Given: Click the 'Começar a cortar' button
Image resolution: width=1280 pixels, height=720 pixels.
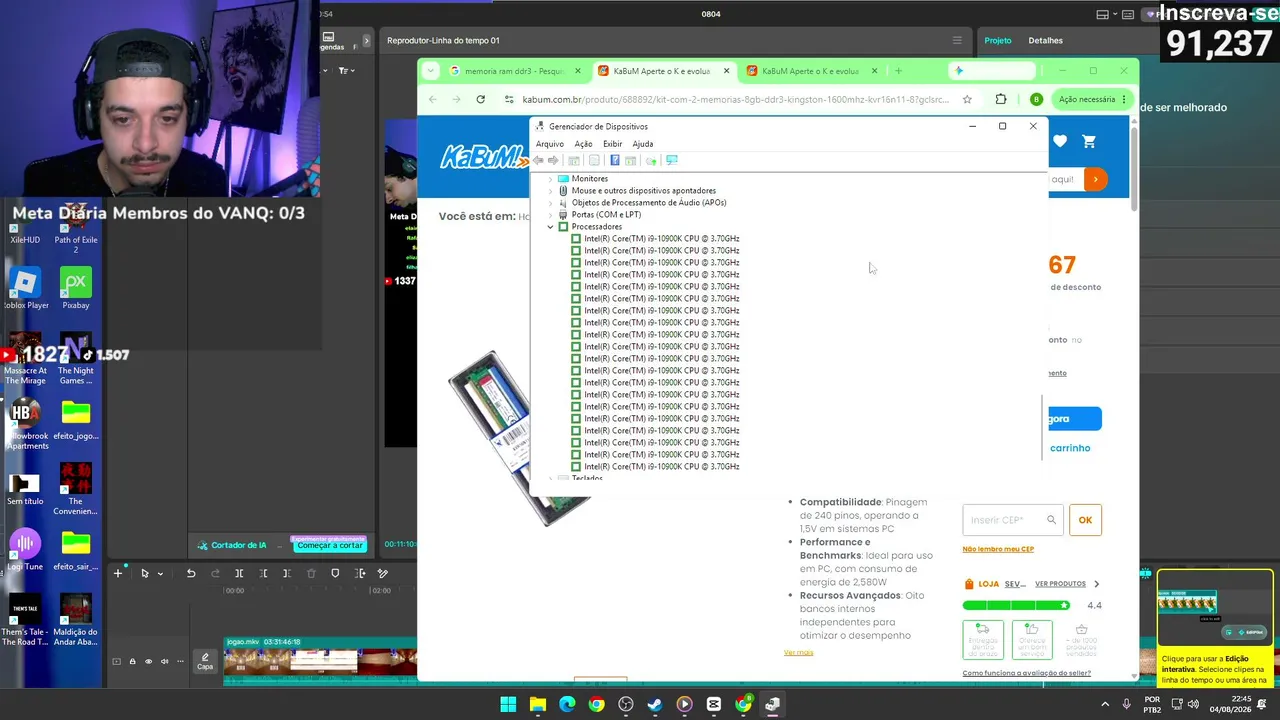Looking at the screenshot, I should tap(329, 545).
